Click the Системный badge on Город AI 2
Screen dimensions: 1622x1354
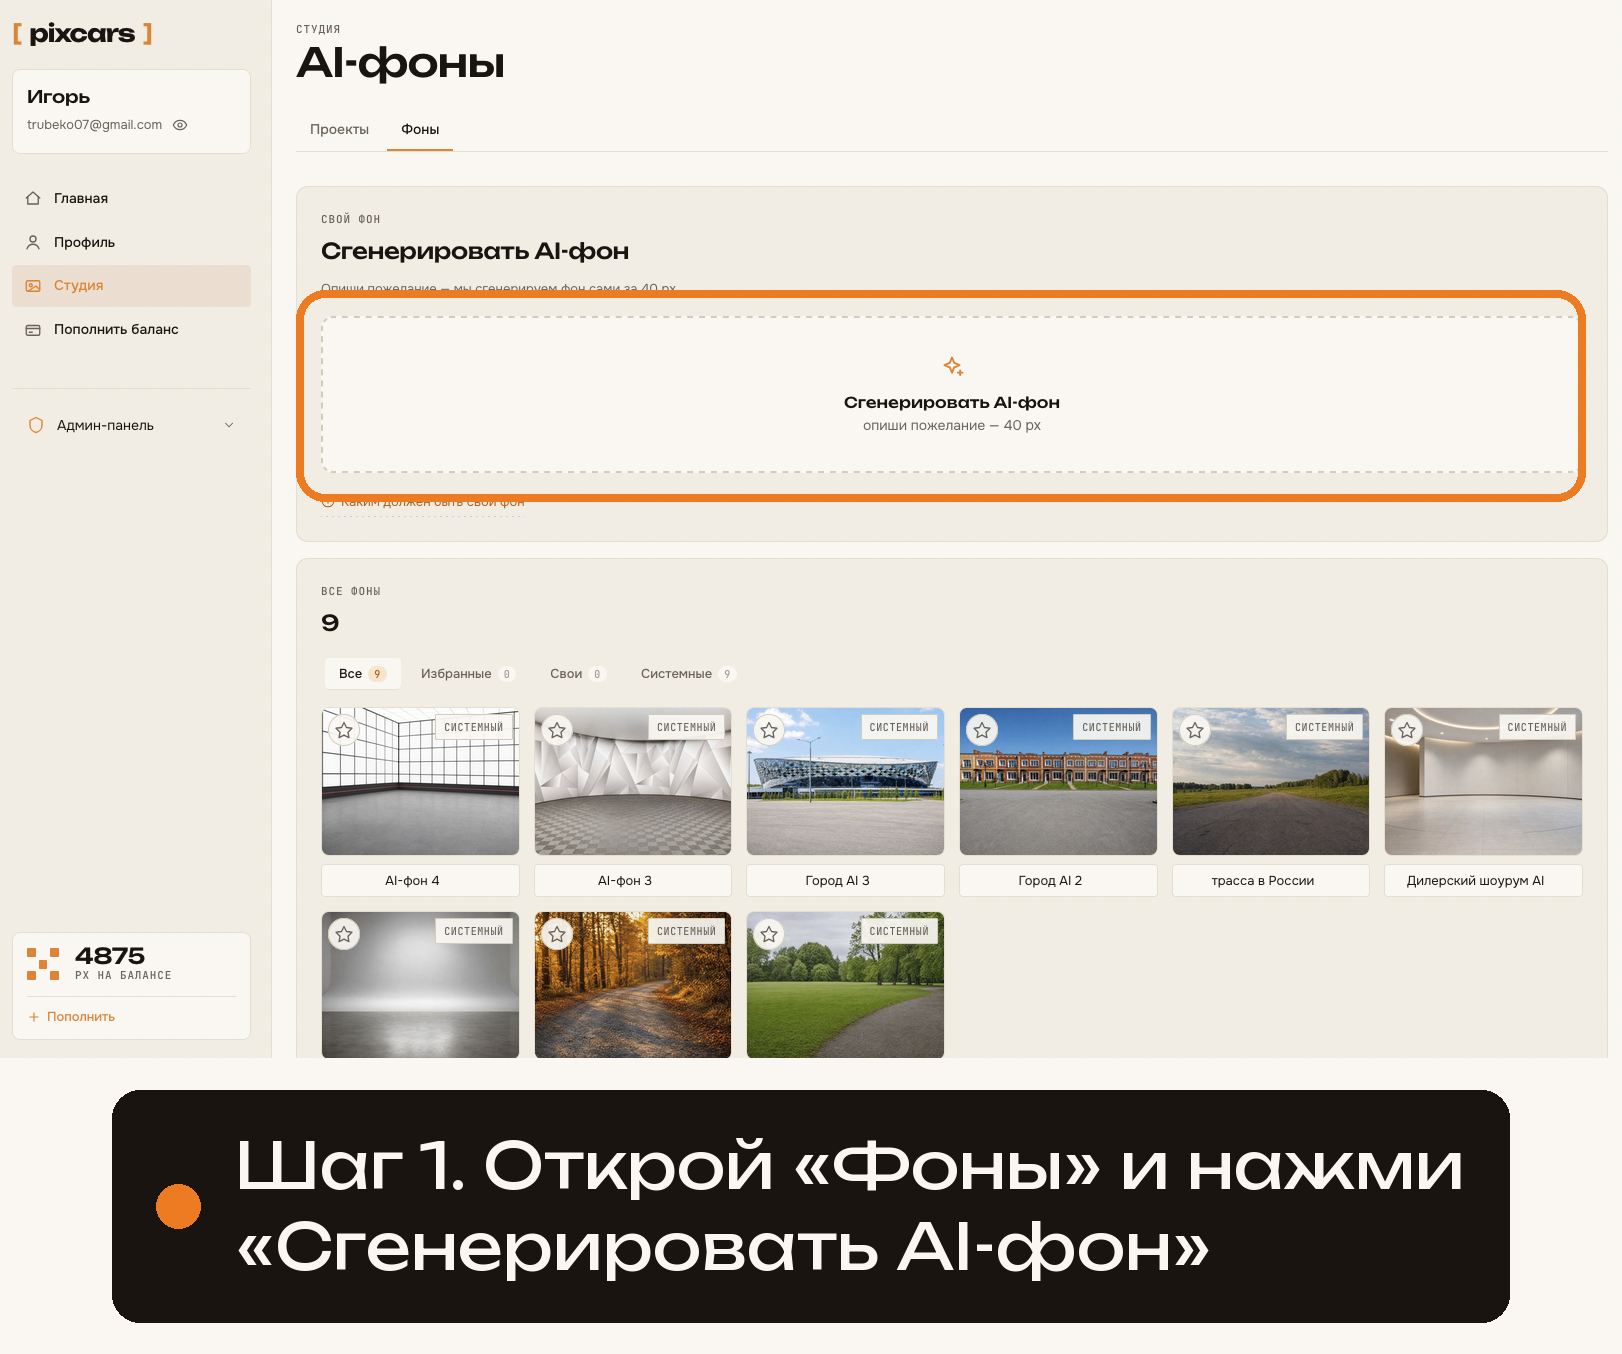1111,727
